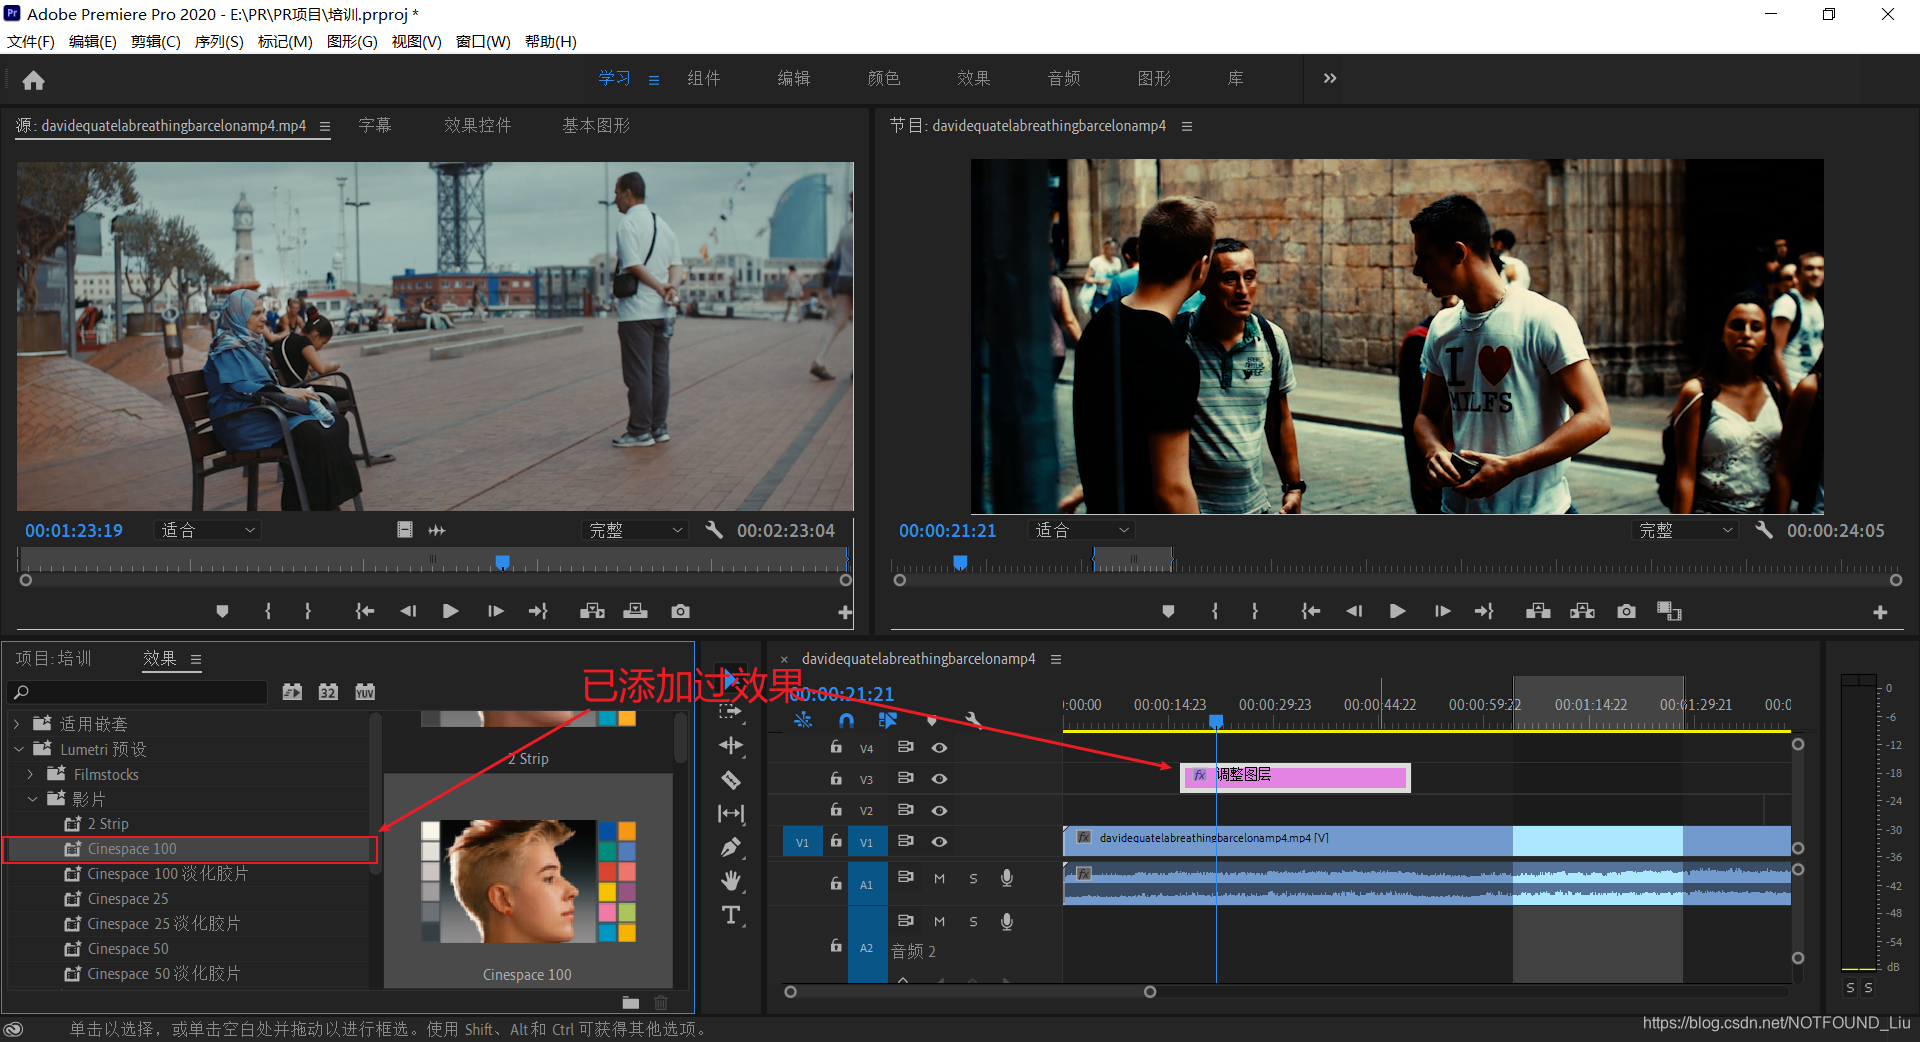Expand the 适用嵌套 effects folder
Image resolution: width=1920 pixels, height=1042 pixels.
point(17,724)
